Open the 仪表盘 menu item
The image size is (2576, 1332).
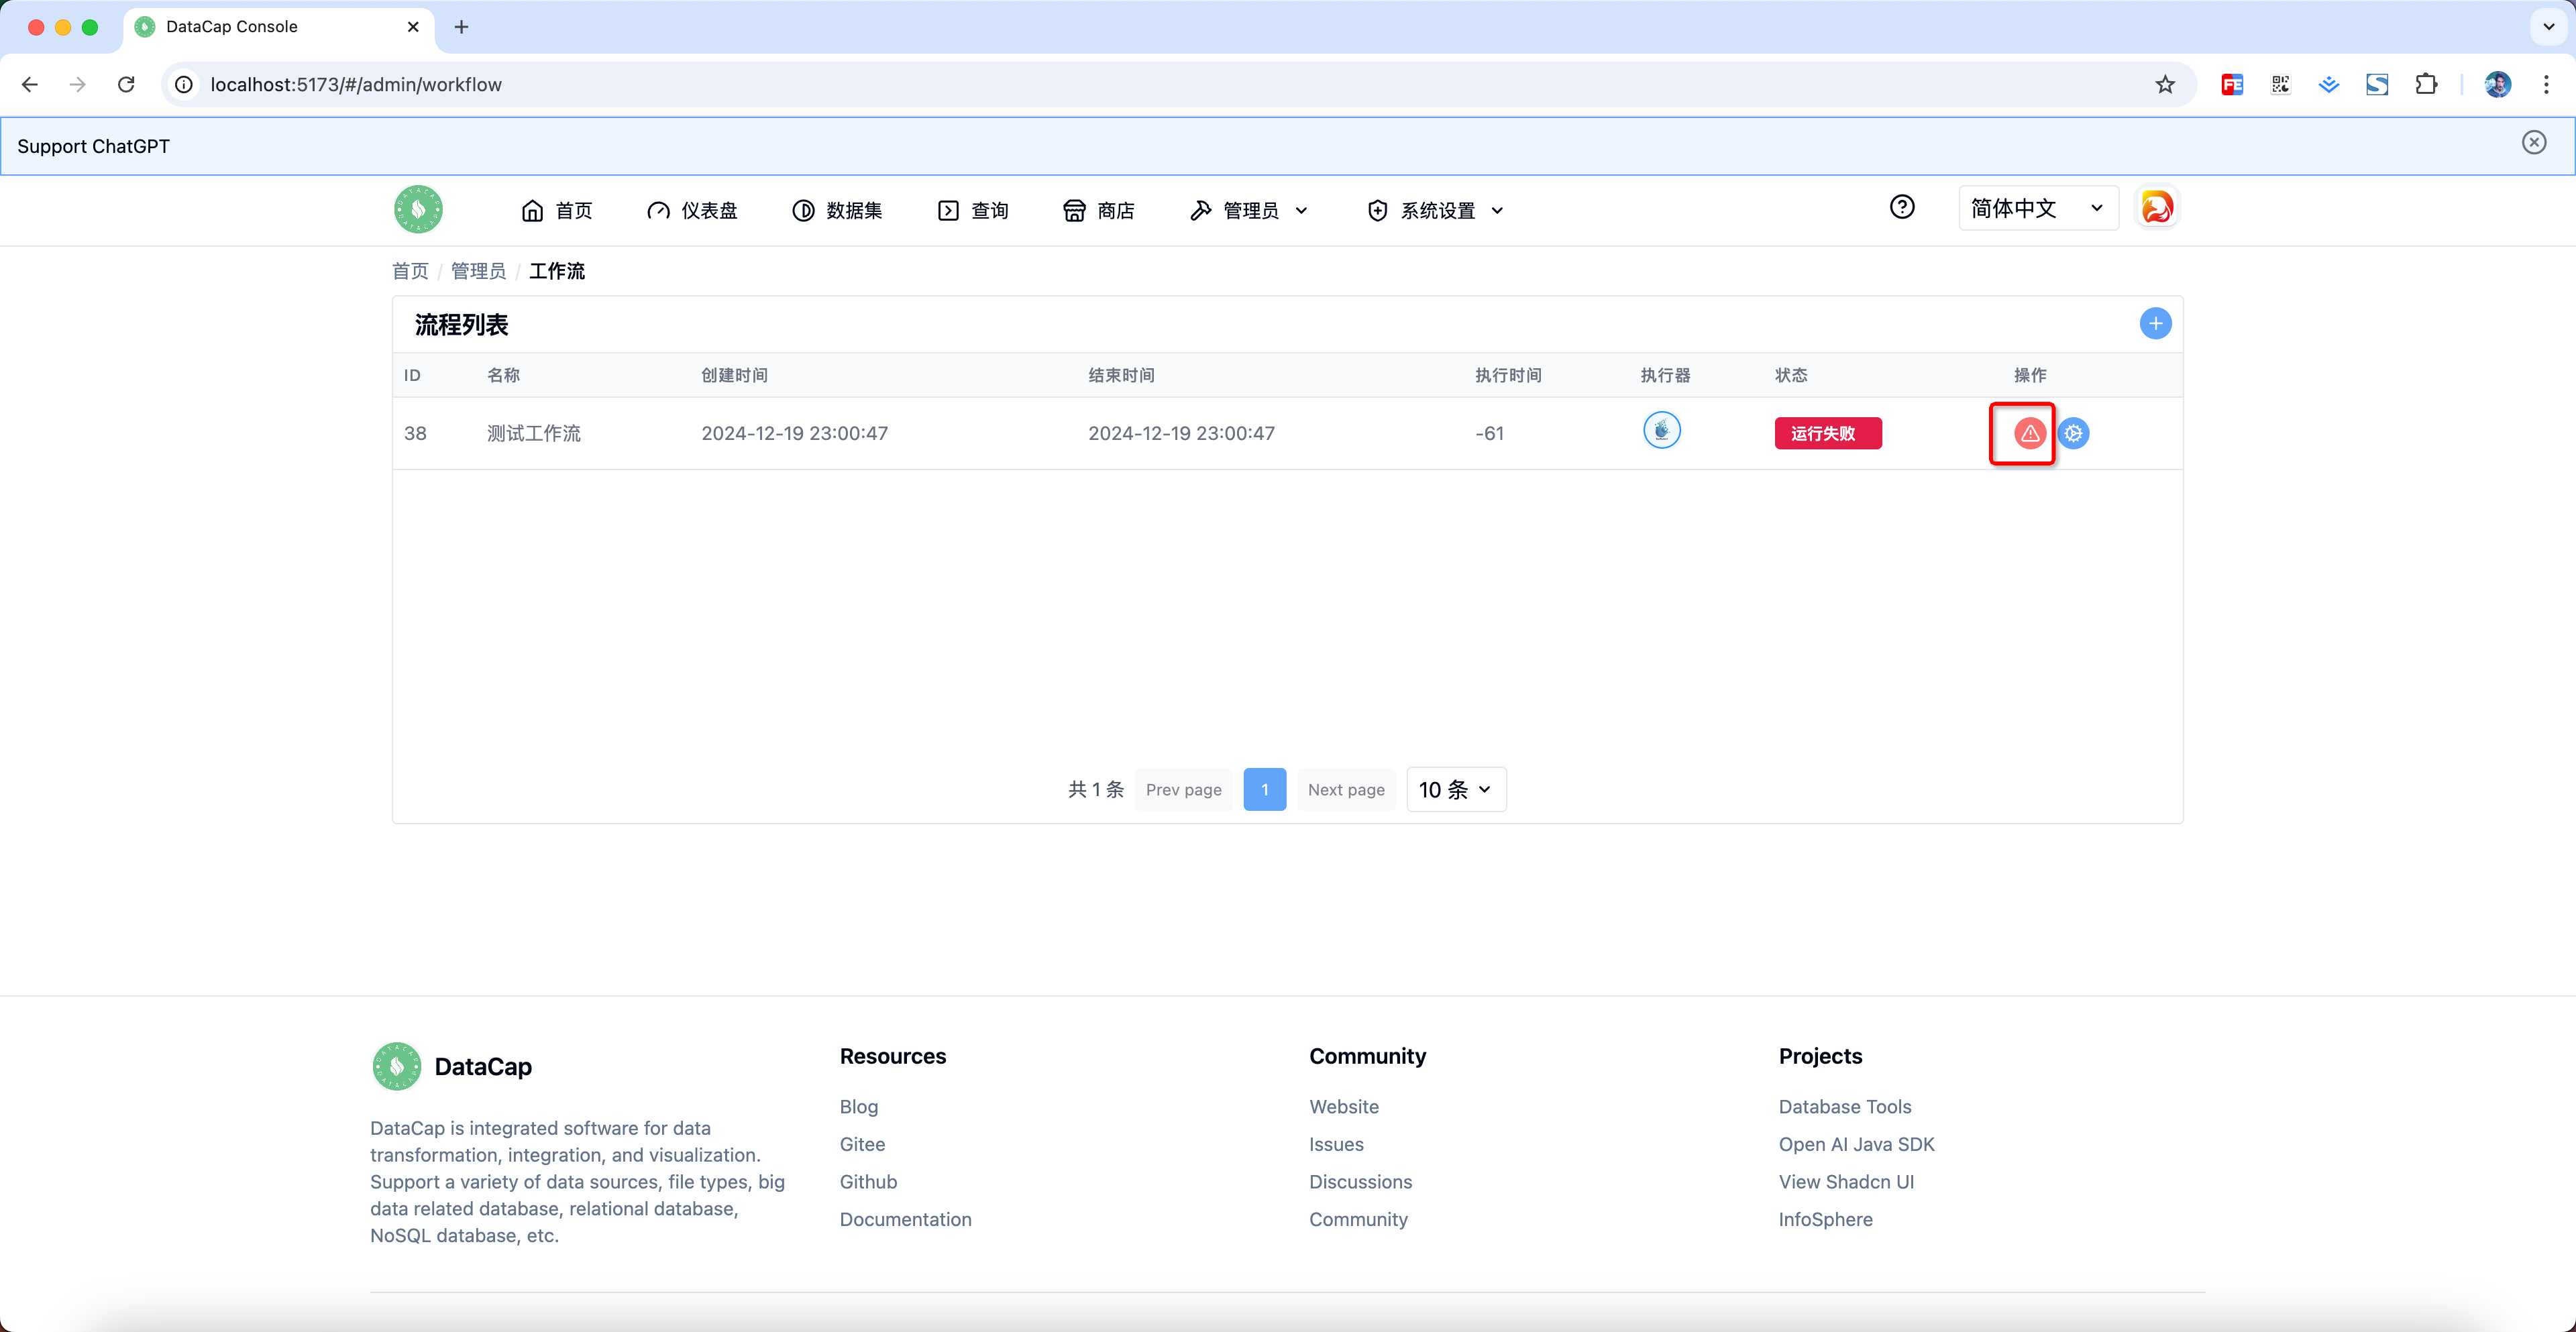(x=692, y=210)
